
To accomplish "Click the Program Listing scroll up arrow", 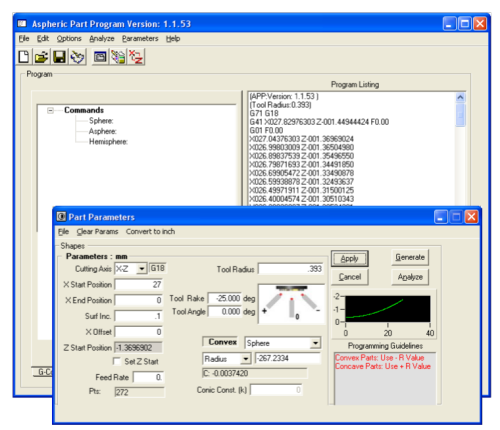I will click(460, 97).
